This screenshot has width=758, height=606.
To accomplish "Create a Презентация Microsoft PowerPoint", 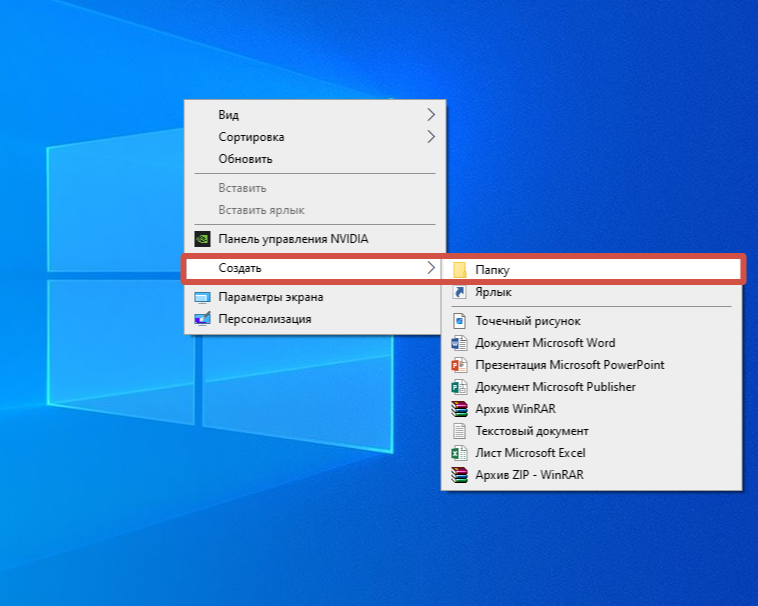I will point(591,365).
